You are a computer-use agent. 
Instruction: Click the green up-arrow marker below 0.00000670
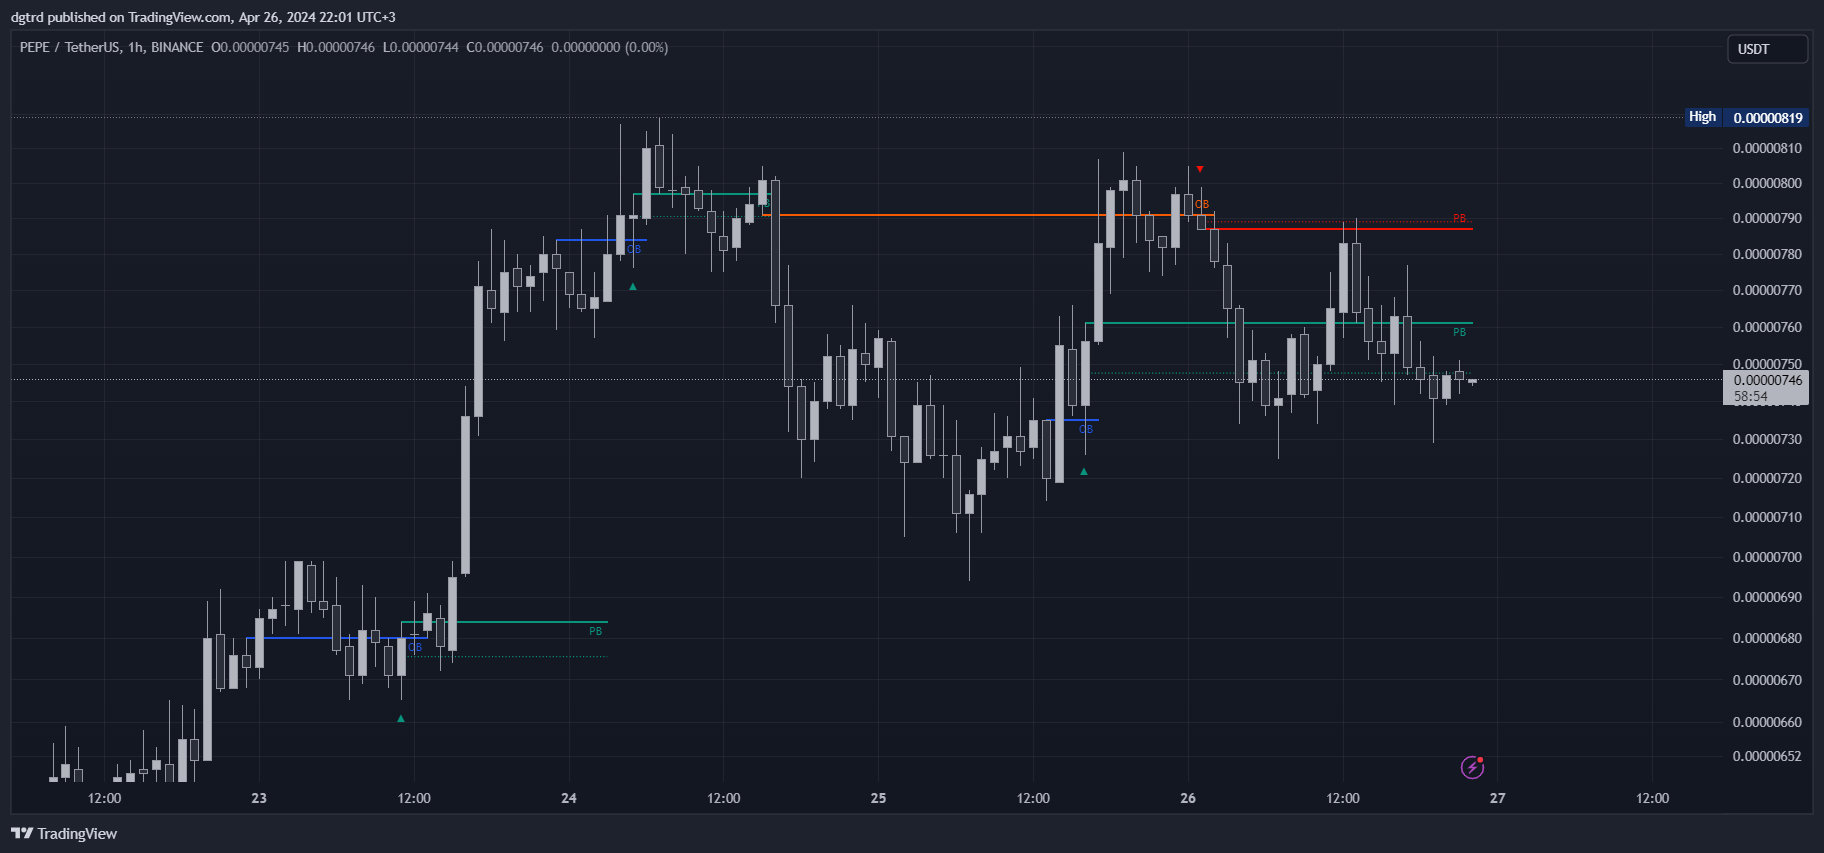401,718
